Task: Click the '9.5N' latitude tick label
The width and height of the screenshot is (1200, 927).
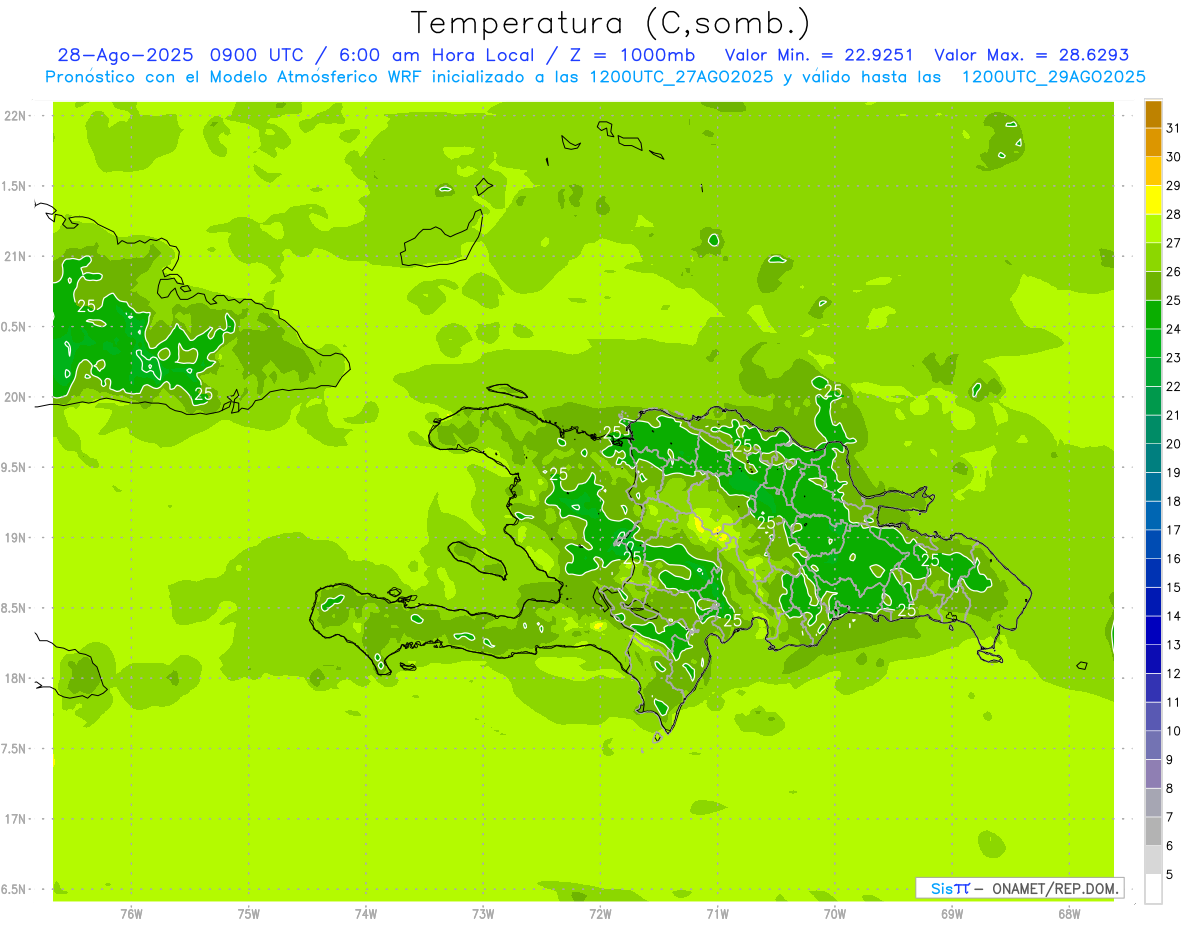Action: click(x=15, y=467)
